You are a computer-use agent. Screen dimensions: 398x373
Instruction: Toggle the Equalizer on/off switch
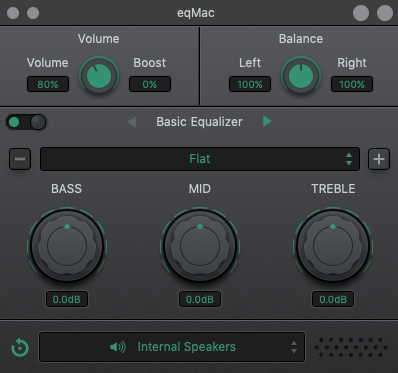26,122
